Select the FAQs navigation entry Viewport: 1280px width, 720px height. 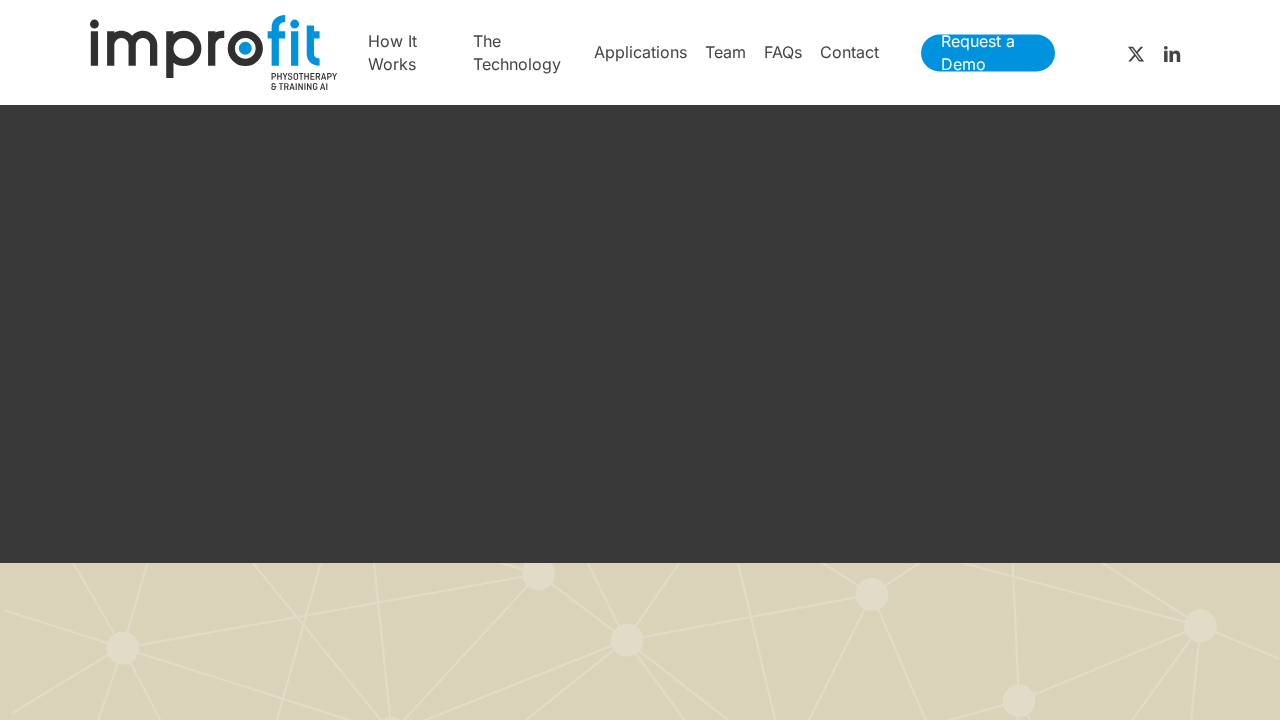point(783,51)
